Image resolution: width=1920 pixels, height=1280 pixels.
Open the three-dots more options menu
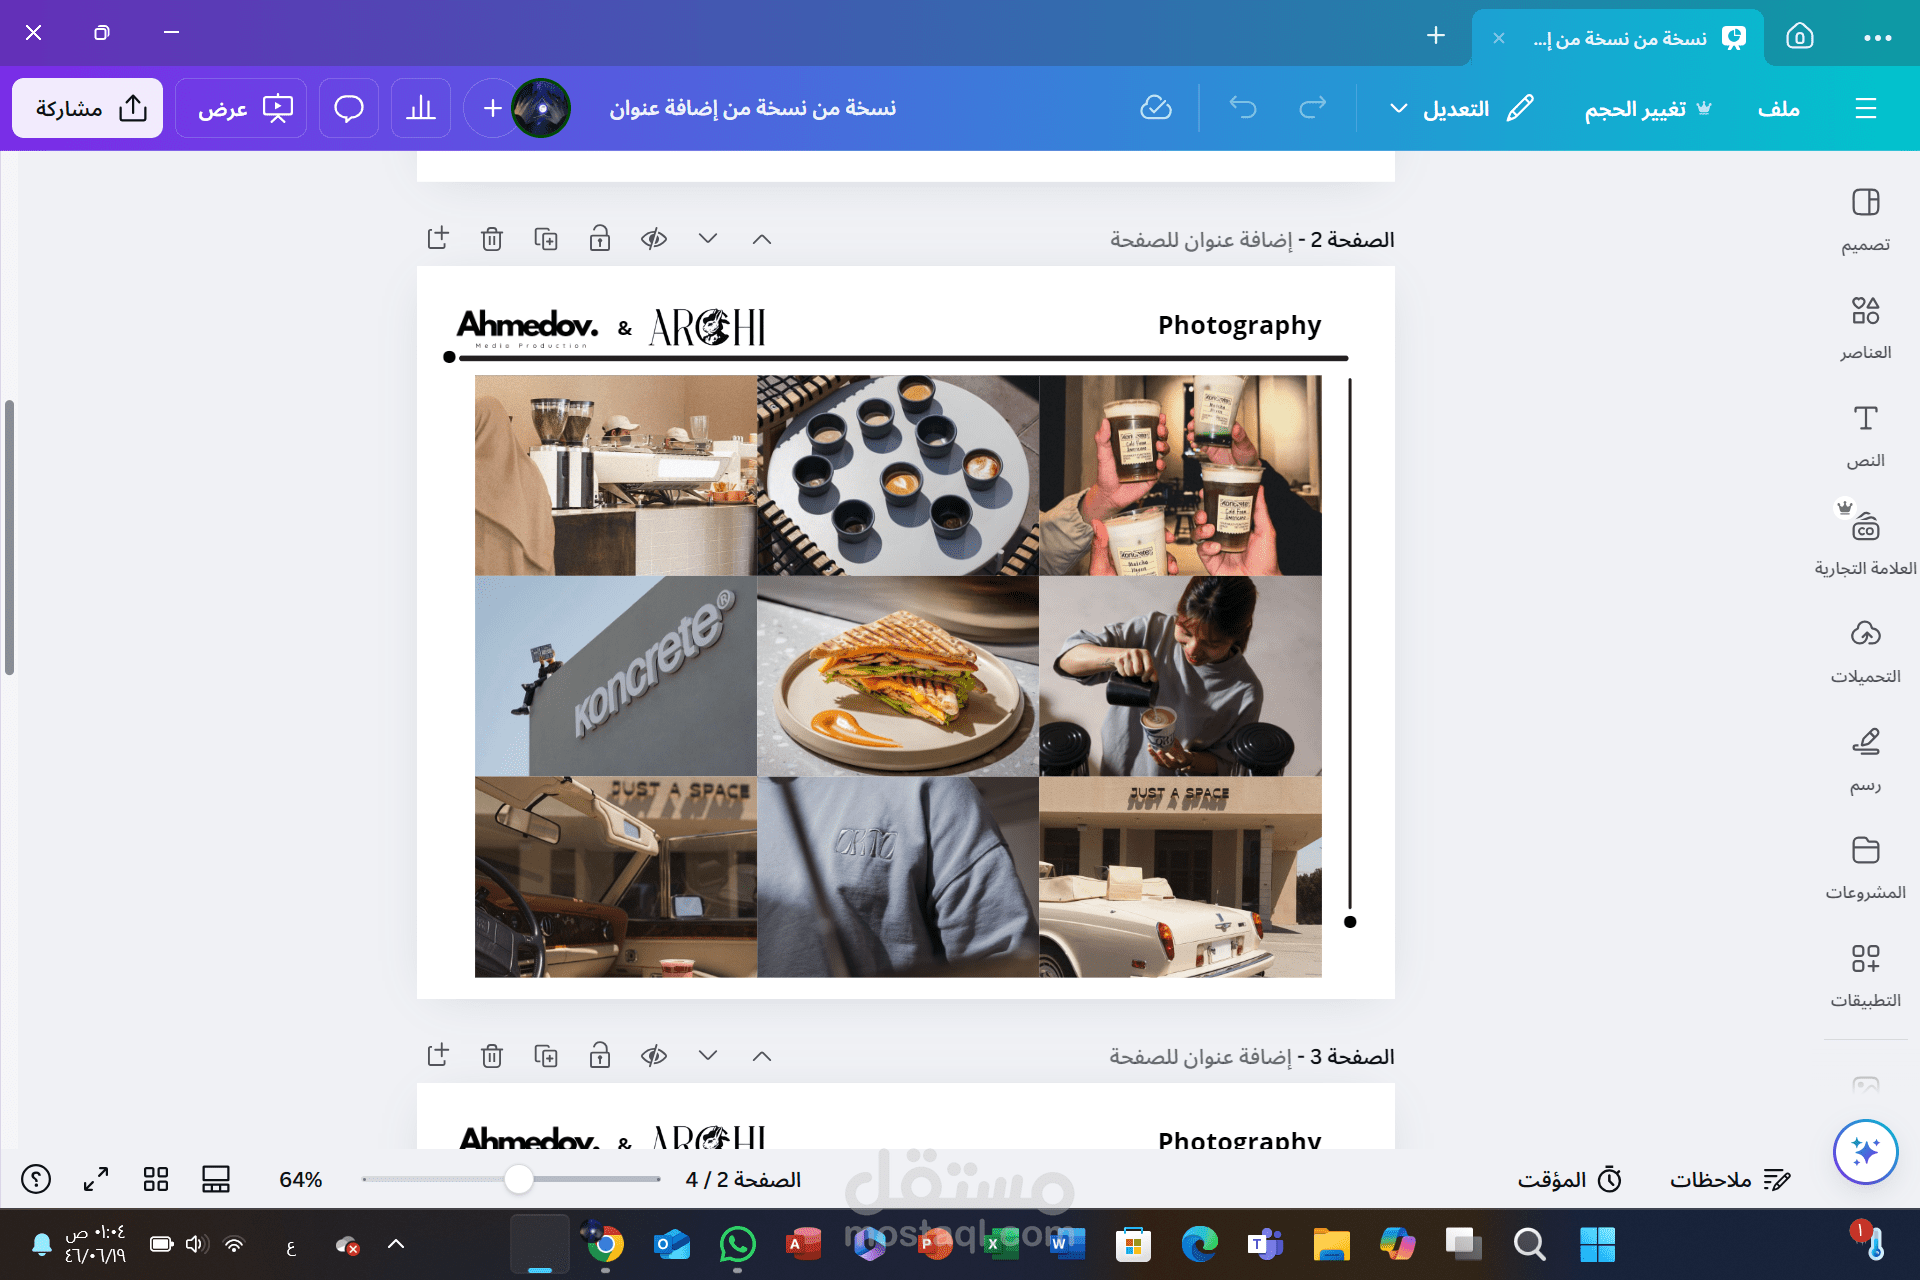(x=1877, y=38)
